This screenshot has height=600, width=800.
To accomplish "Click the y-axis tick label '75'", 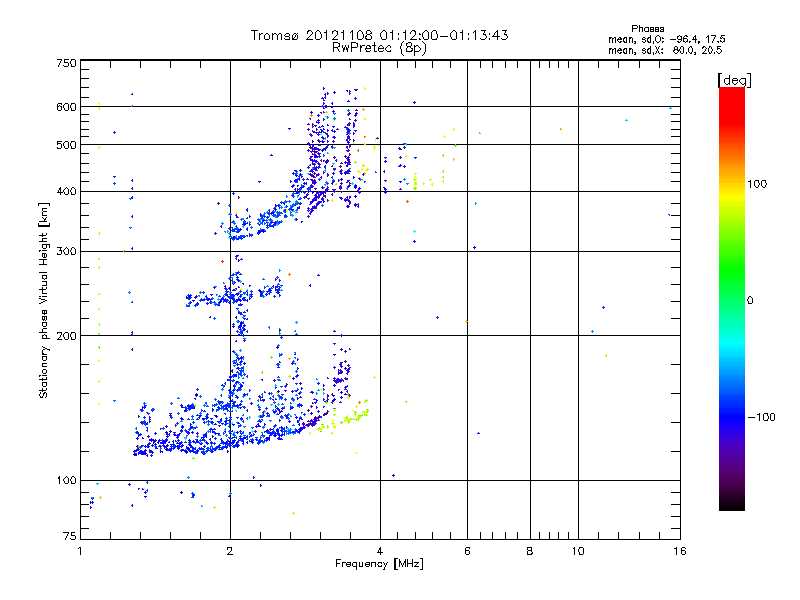I will [70, 536].
